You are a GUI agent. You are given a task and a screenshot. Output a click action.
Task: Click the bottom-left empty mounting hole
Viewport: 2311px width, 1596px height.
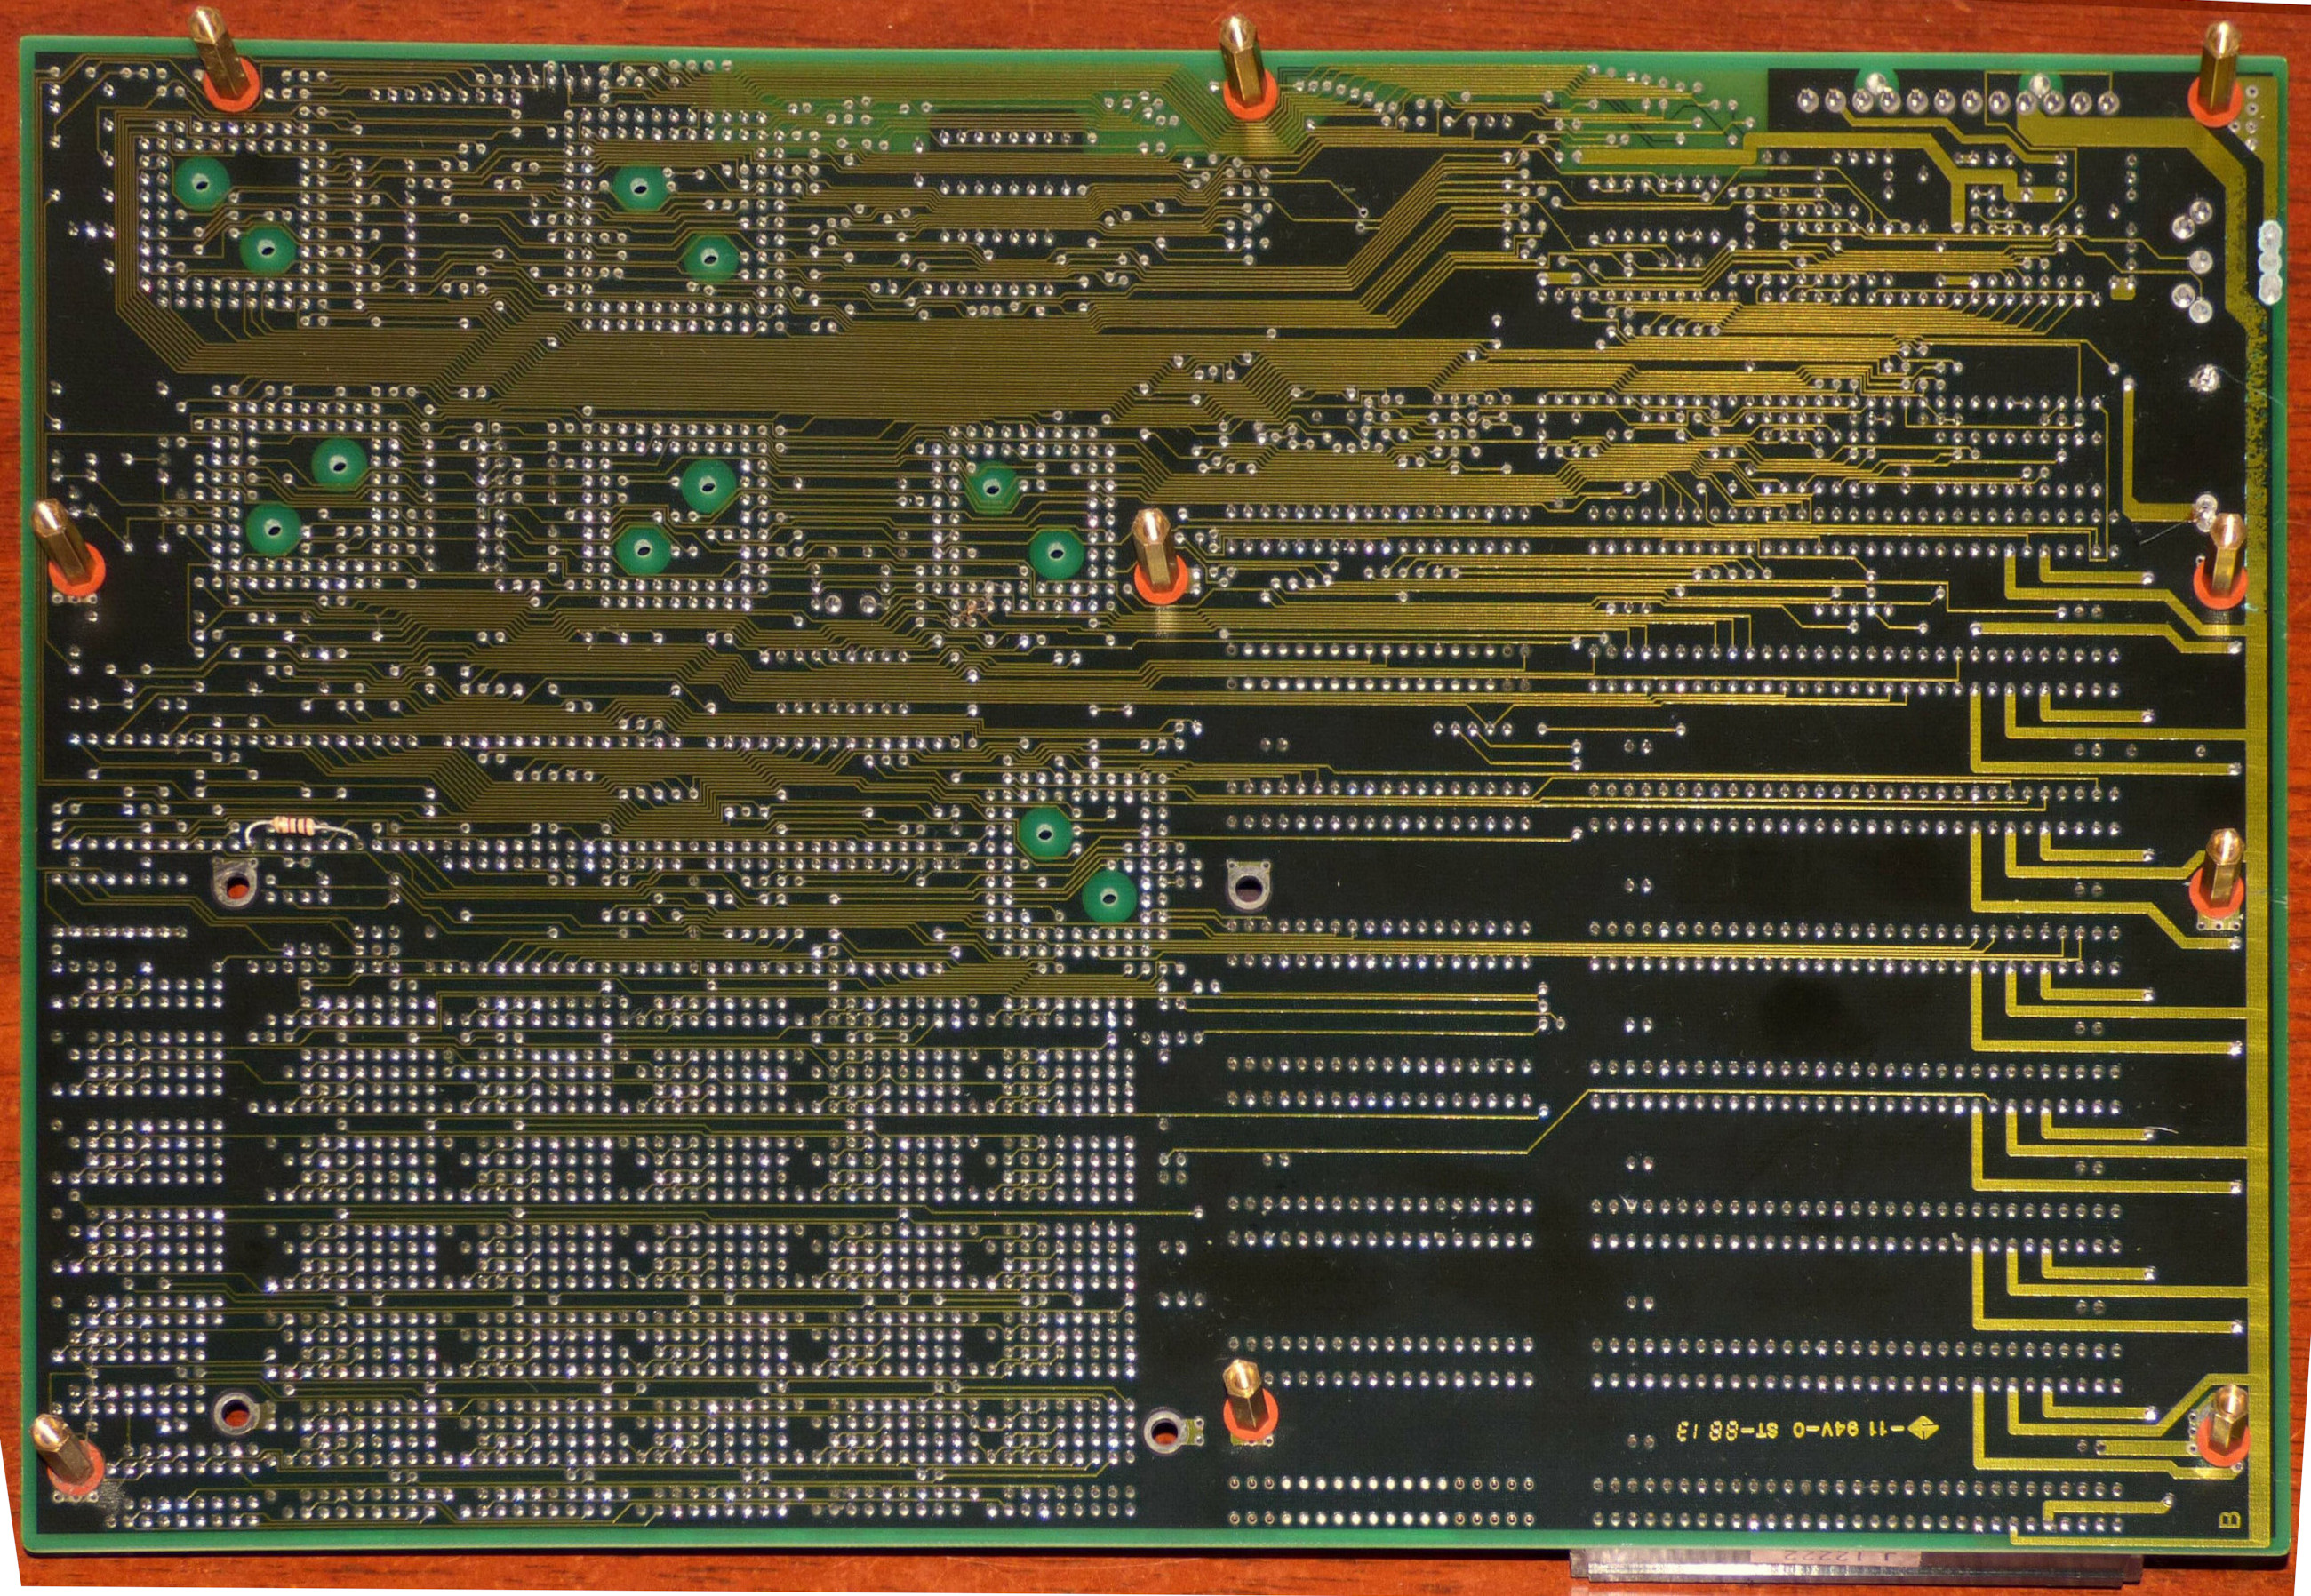pyautogui.click(x=236, y=1411)
